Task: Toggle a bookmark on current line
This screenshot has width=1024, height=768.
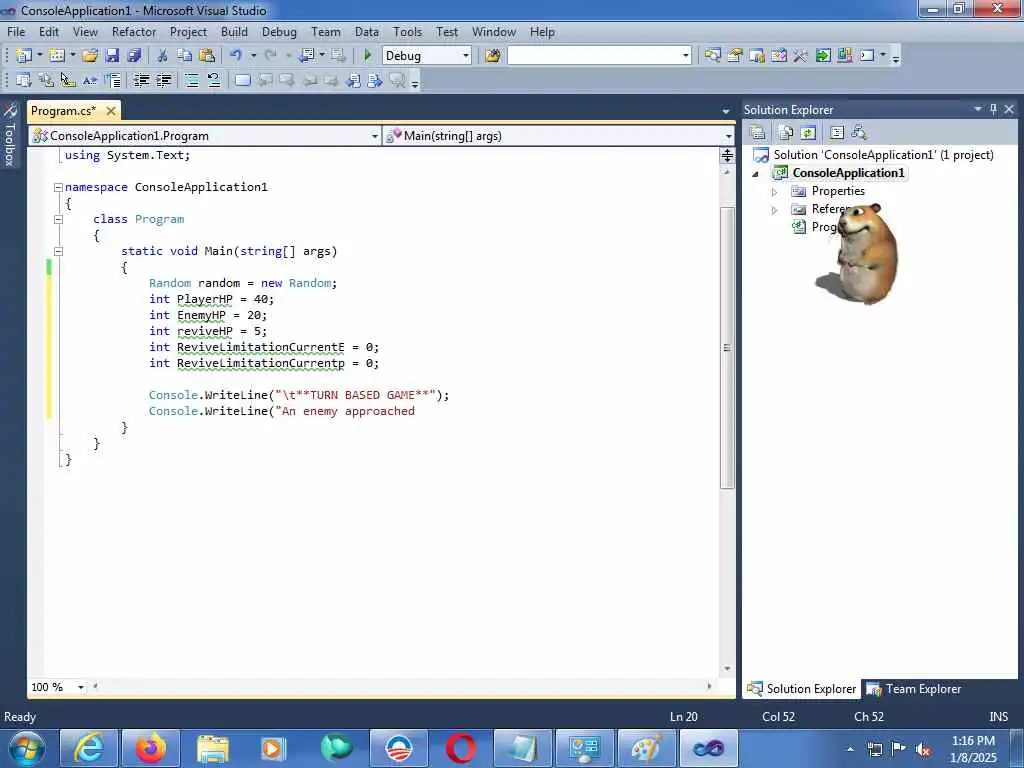Action: (x=242, y=80)
